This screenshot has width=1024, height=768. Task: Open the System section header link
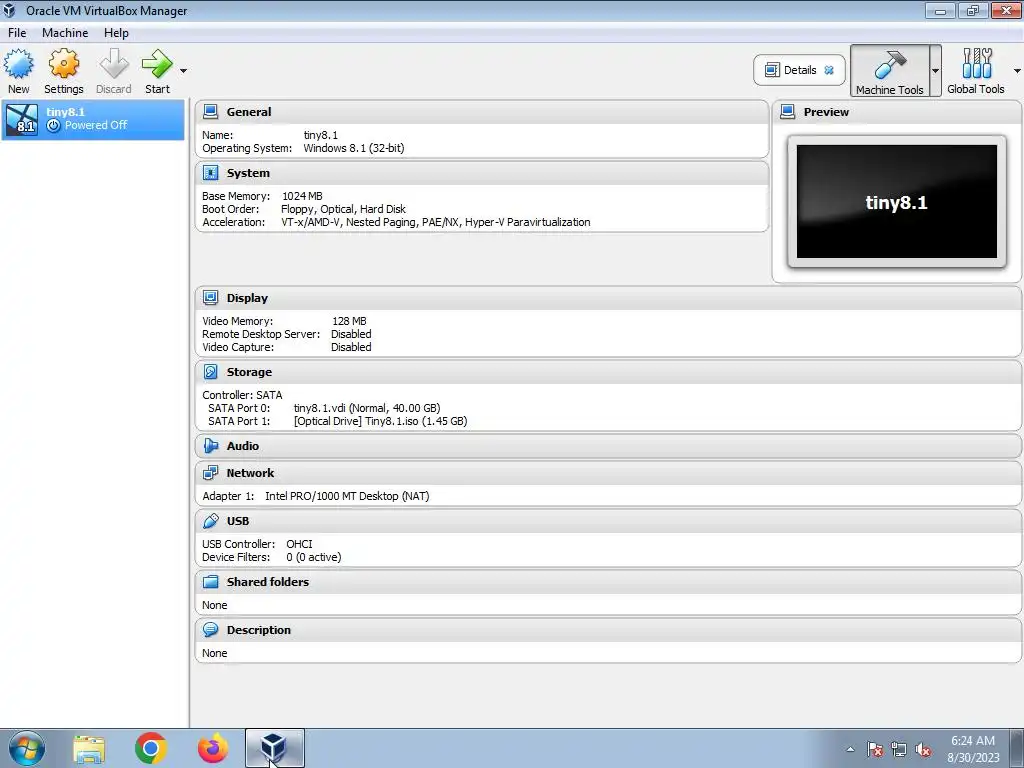pyautogui.click(x=248, y=173)
